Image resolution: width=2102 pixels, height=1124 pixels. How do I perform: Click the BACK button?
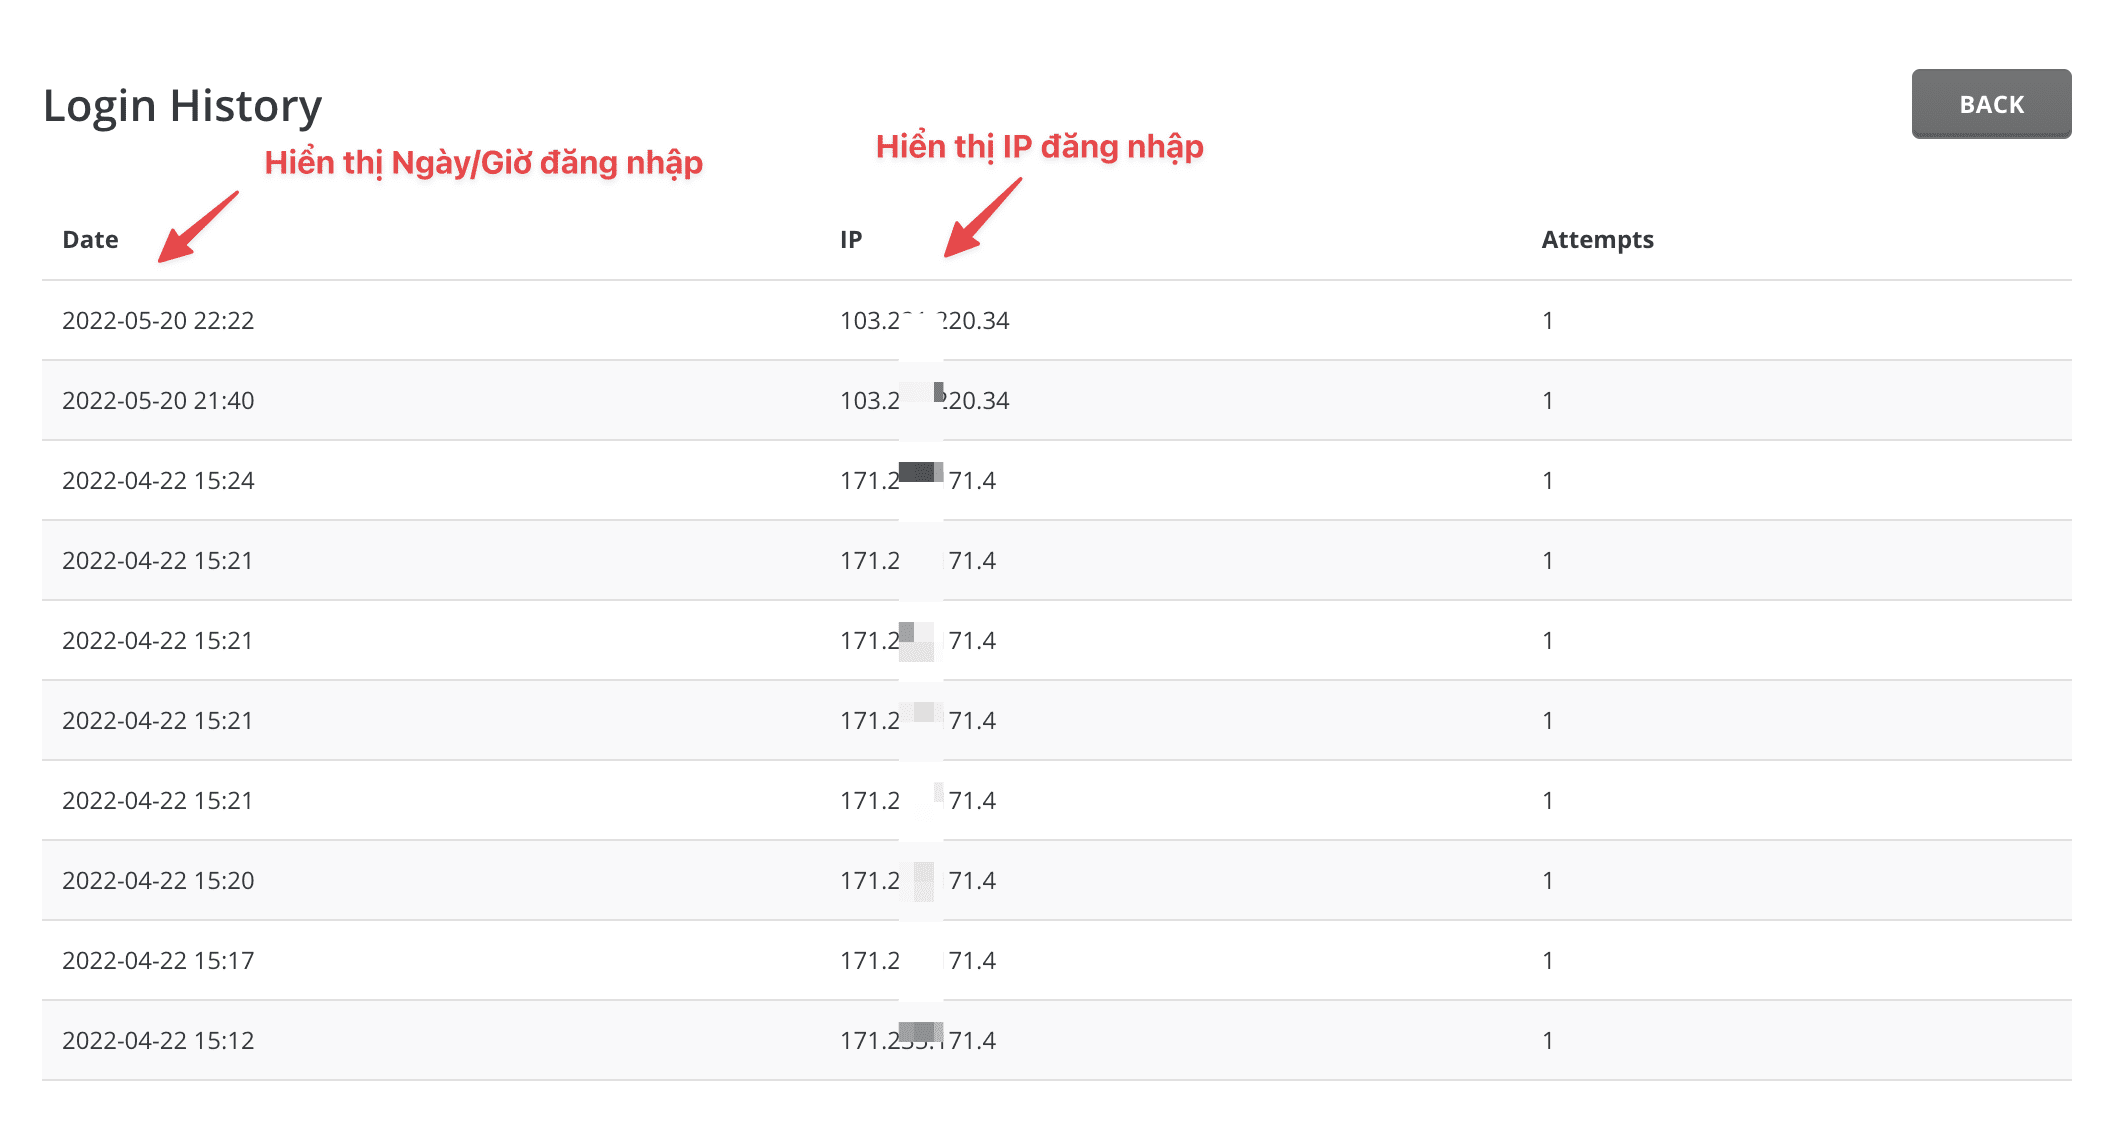tap(1990, 103)
